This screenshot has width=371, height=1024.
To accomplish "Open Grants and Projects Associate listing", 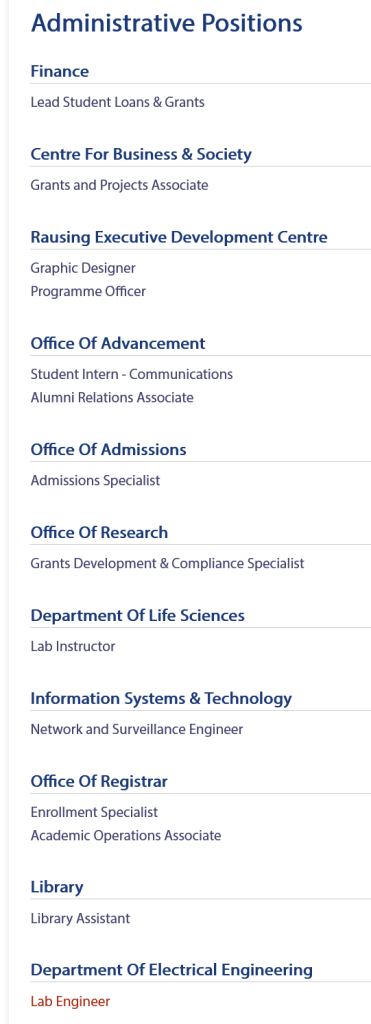I will click(120, 185).
